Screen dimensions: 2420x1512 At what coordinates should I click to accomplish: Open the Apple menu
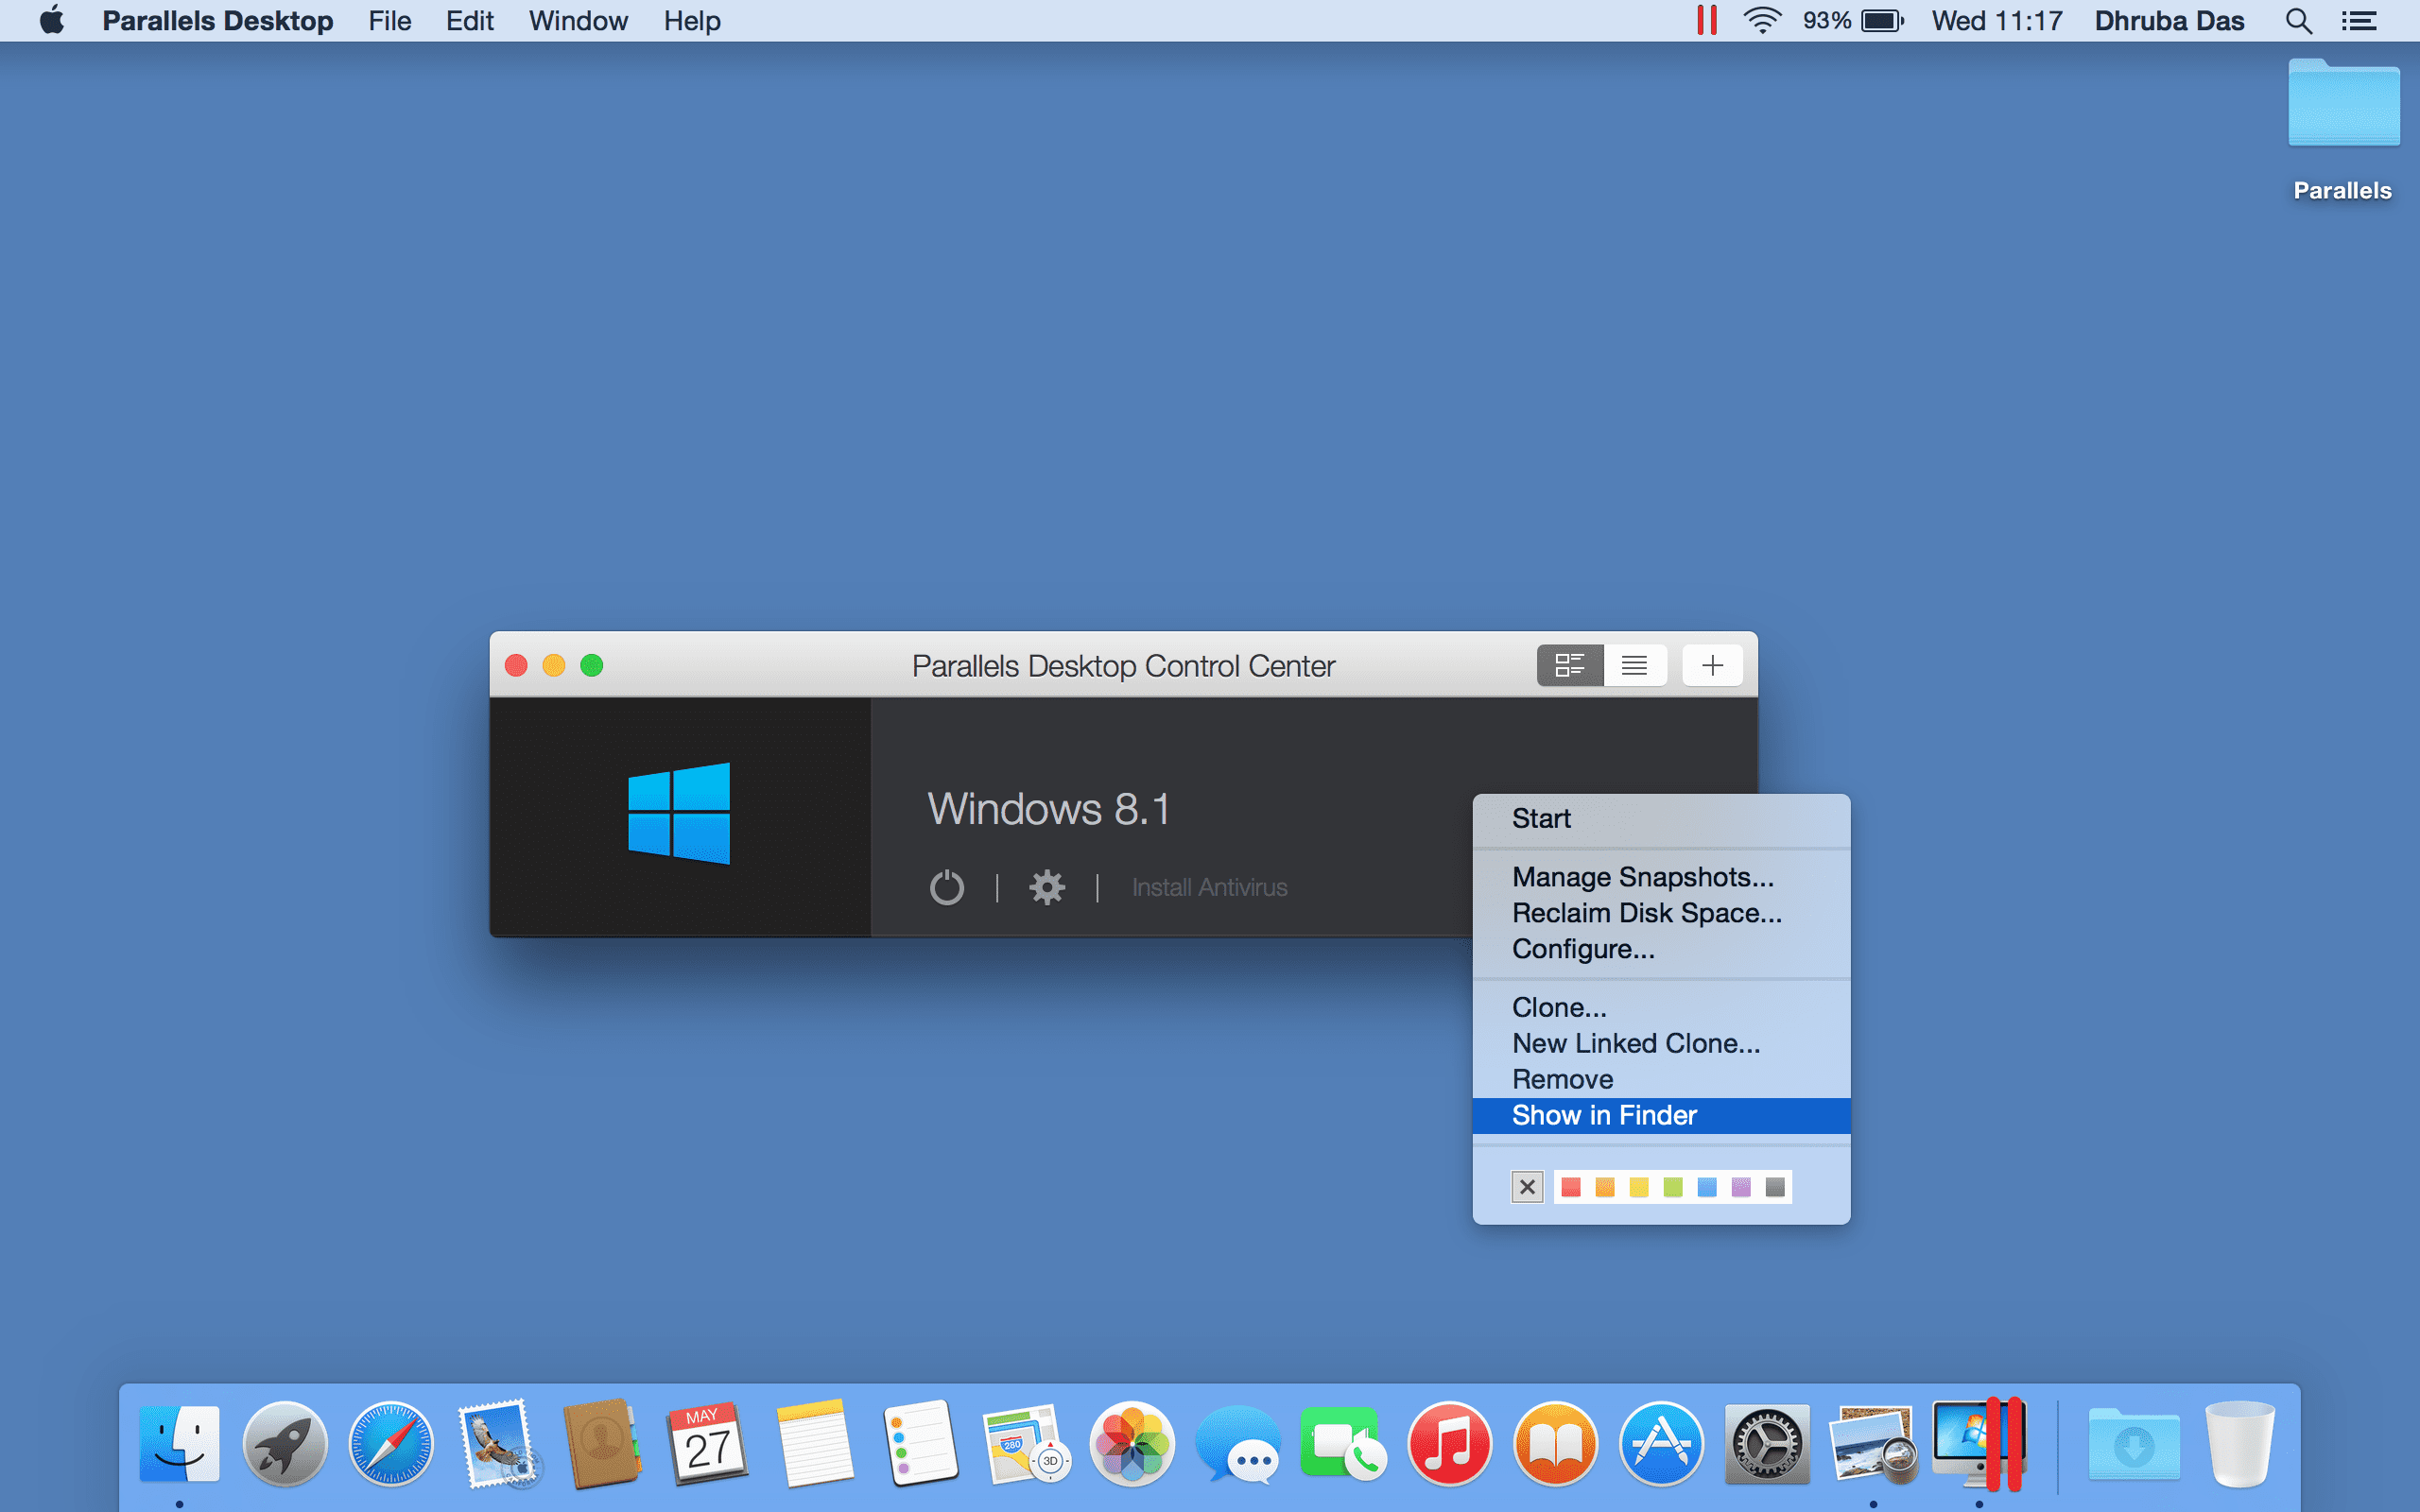coord(52,20)
